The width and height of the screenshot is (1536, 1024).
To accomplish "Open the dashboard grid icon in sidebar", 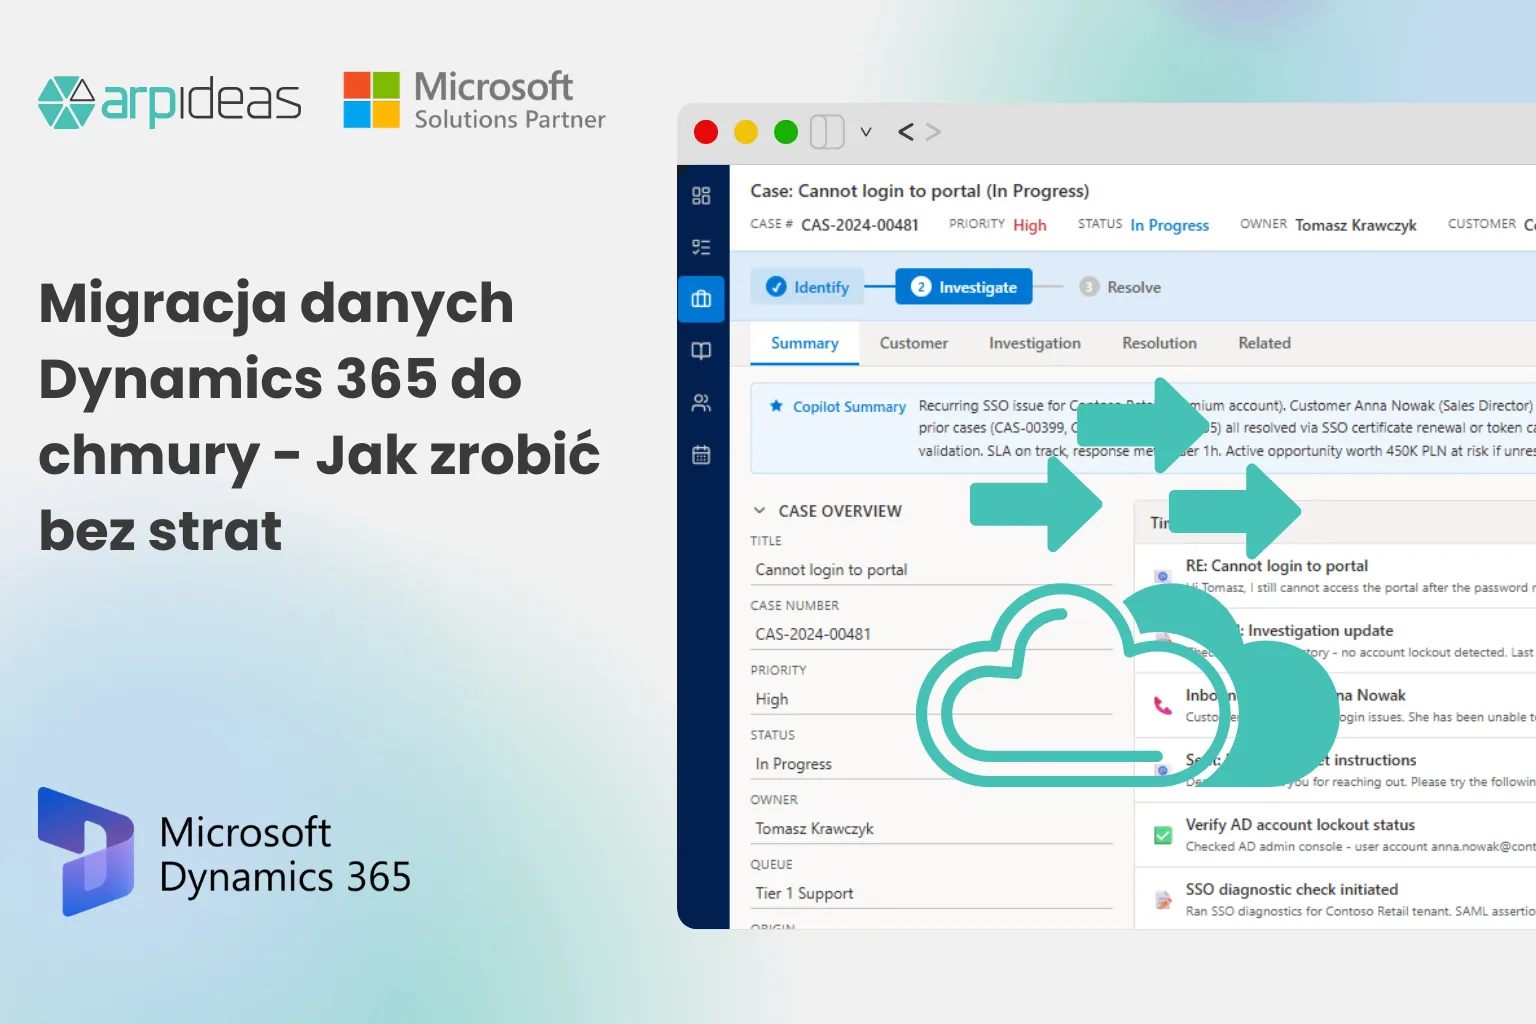I will 701,195.
